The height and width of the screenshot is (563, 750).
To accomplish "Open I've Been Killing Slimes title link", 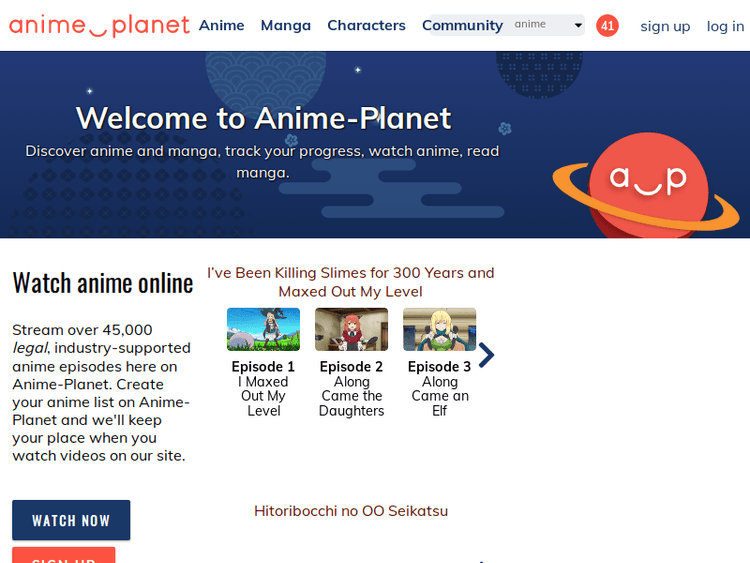I will pos(351,282).
